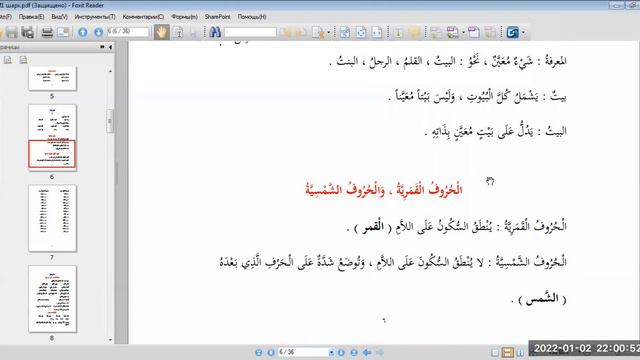Select the Hand tool
Image resolution: width=640 pixels, height=360 pixels.
pyautogui.click(x=162, y=32)
